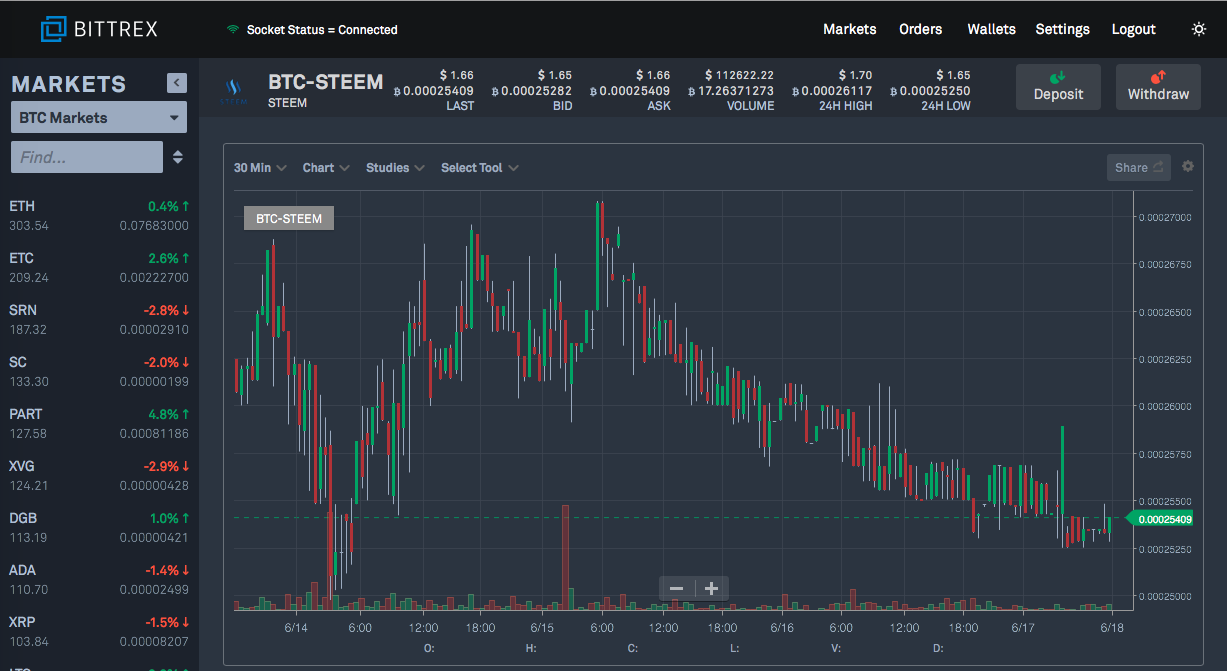Click the sort arrows beside Find field
Viewport: 1227px width, 671px height.
[x=178, y=157]
